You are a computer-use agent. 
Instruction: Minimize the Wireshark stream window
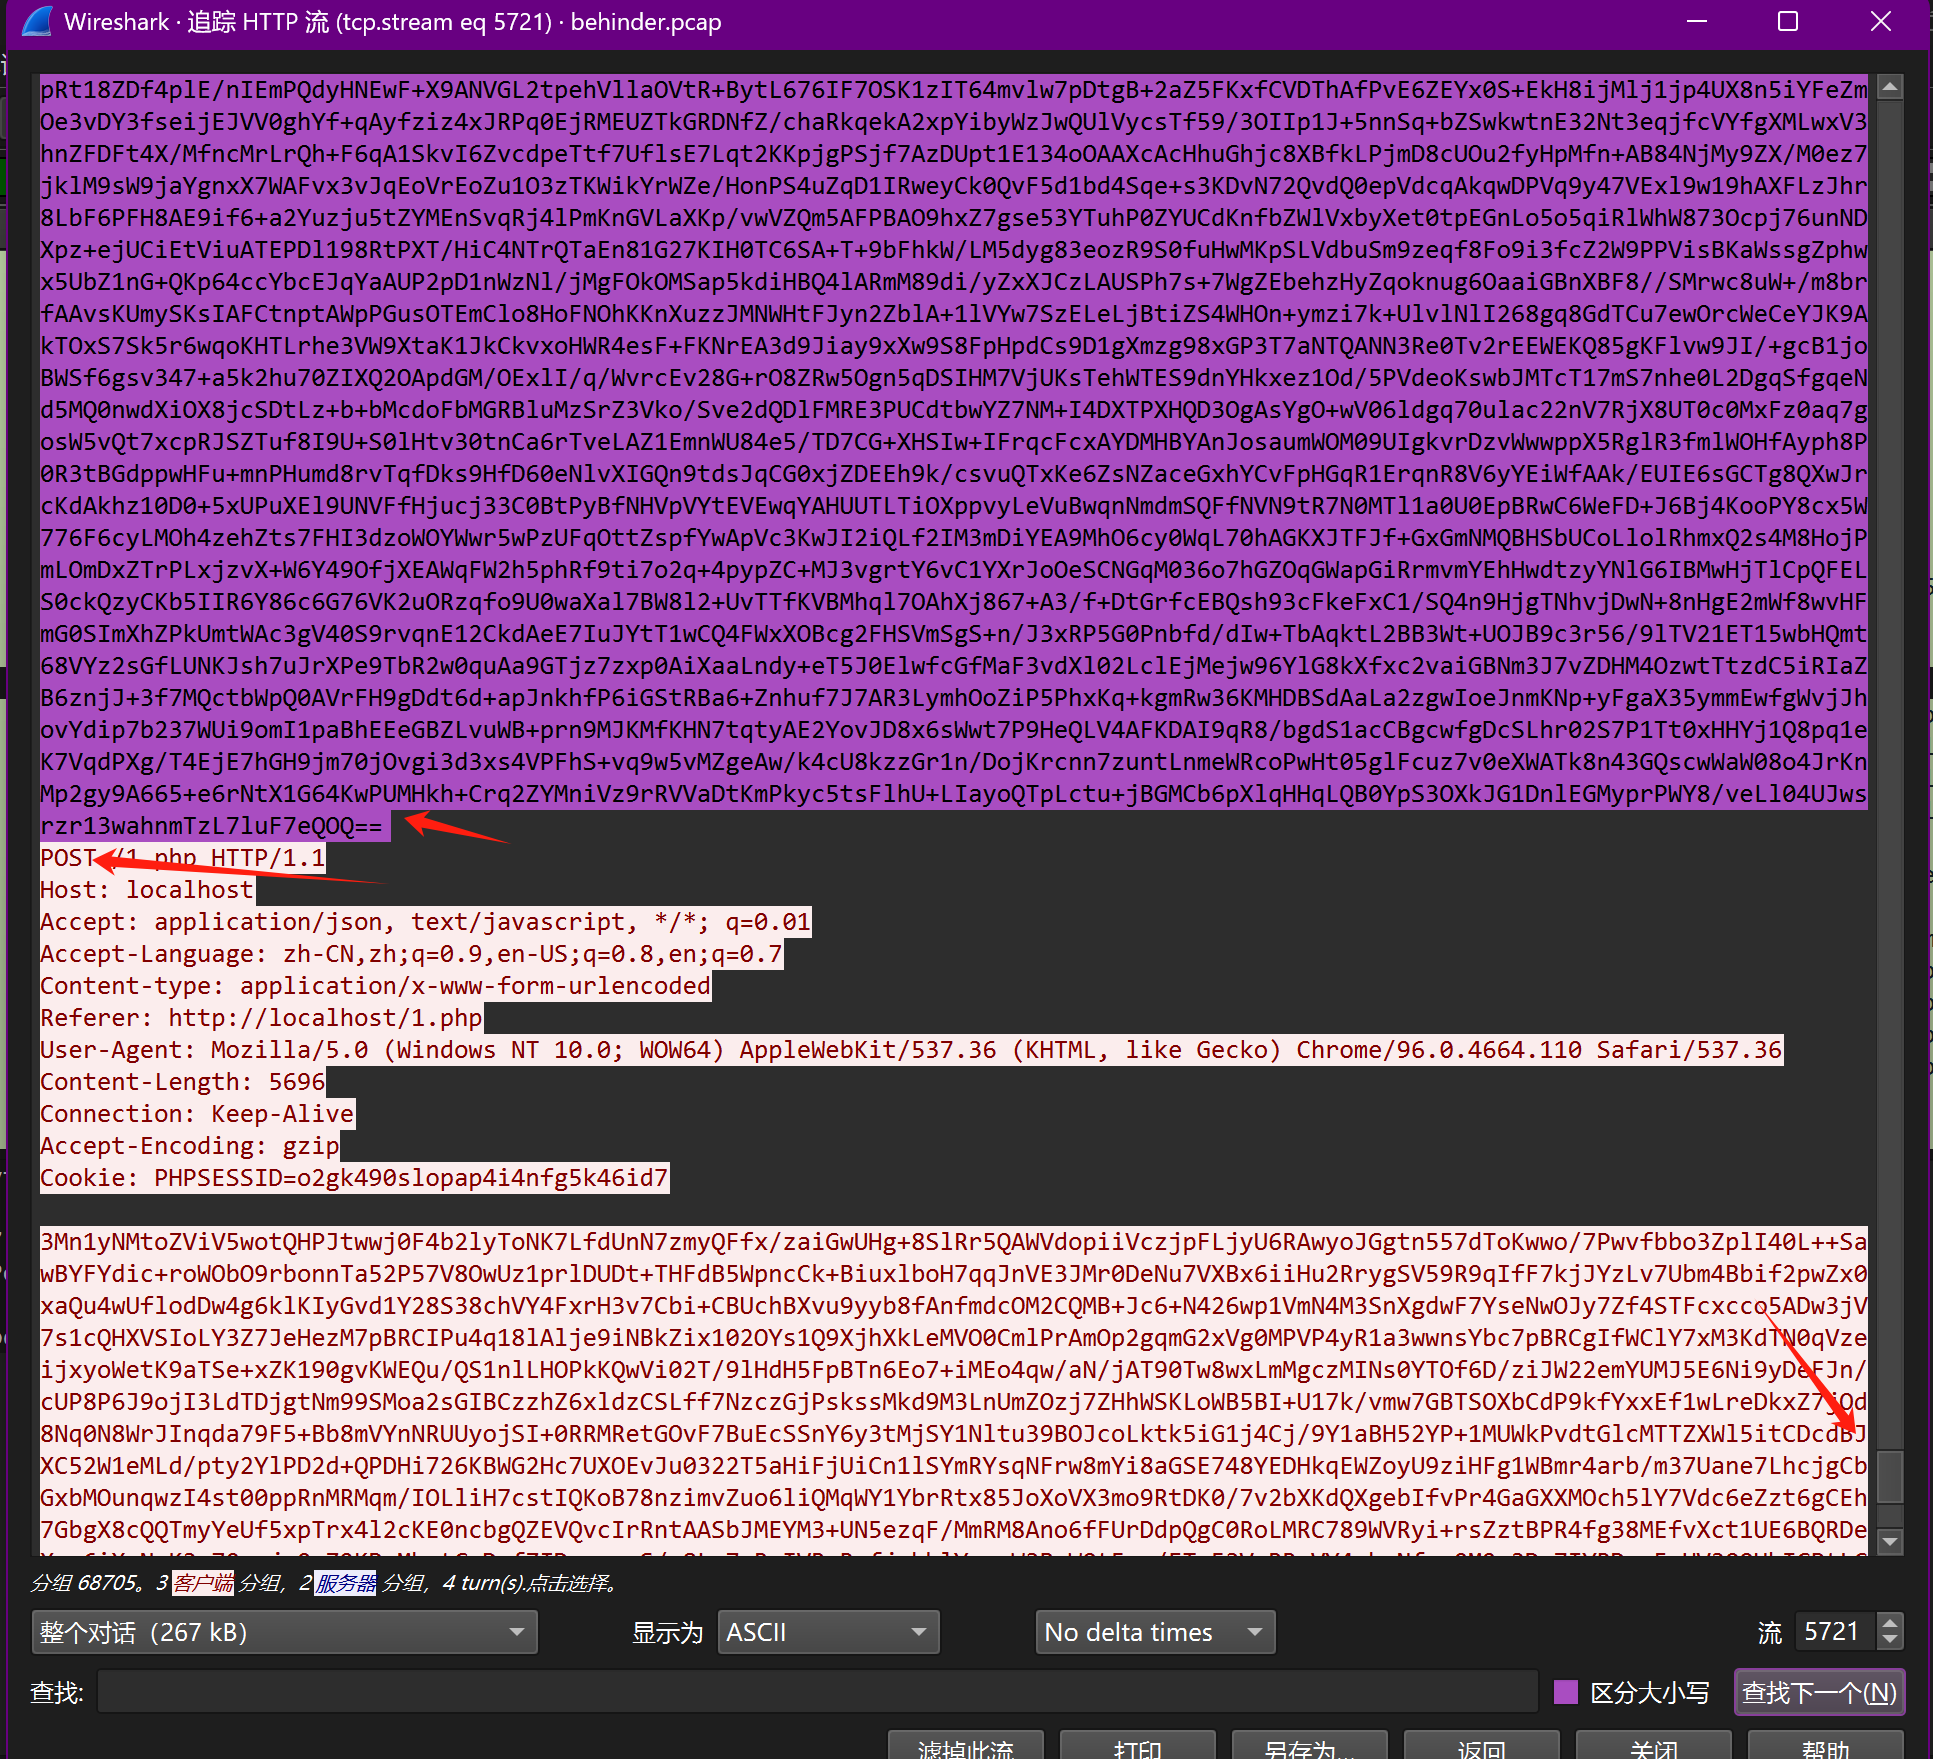point(1697,22)
